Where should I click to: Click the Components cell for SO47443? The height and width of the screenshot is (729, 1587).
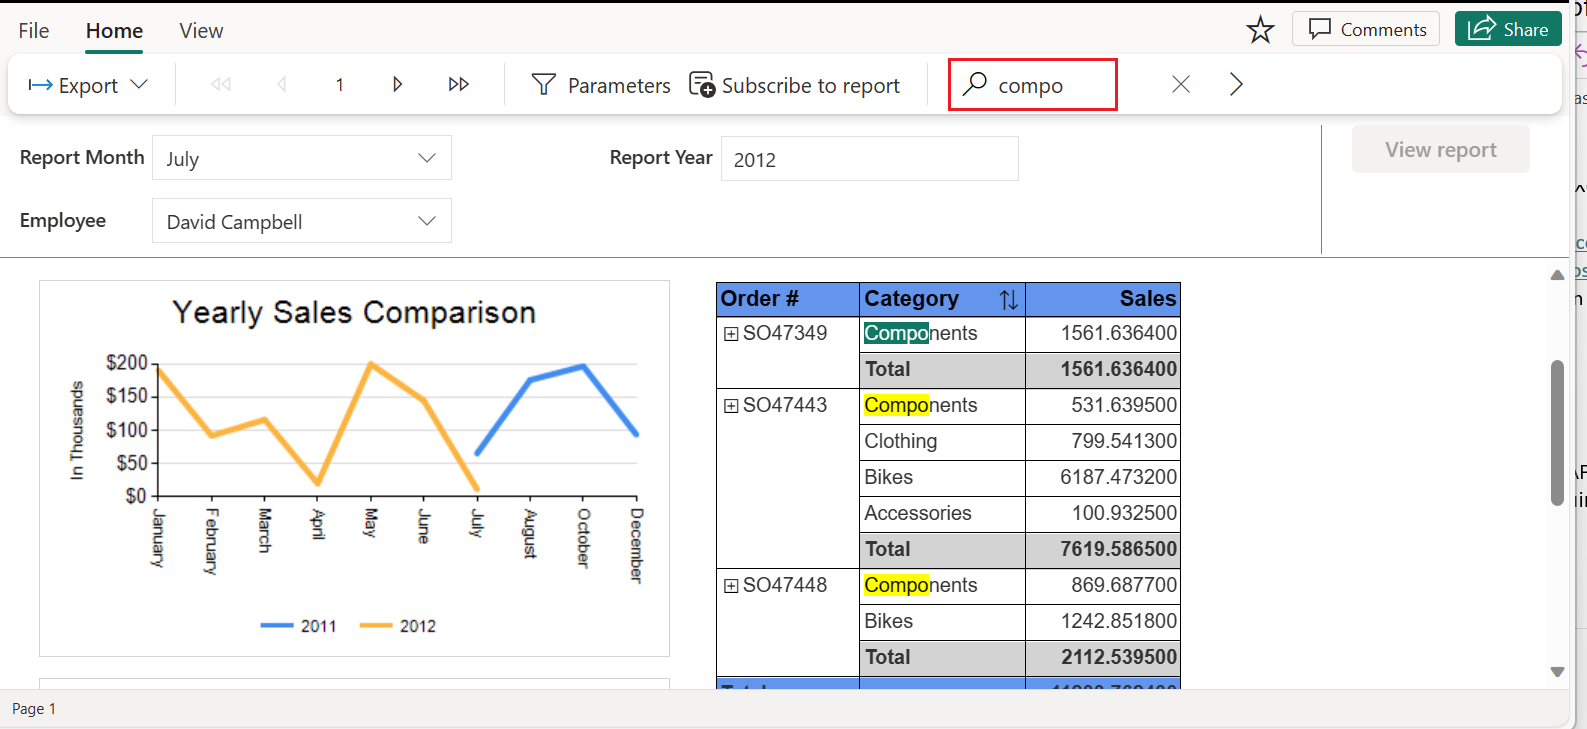coord(943,406)
